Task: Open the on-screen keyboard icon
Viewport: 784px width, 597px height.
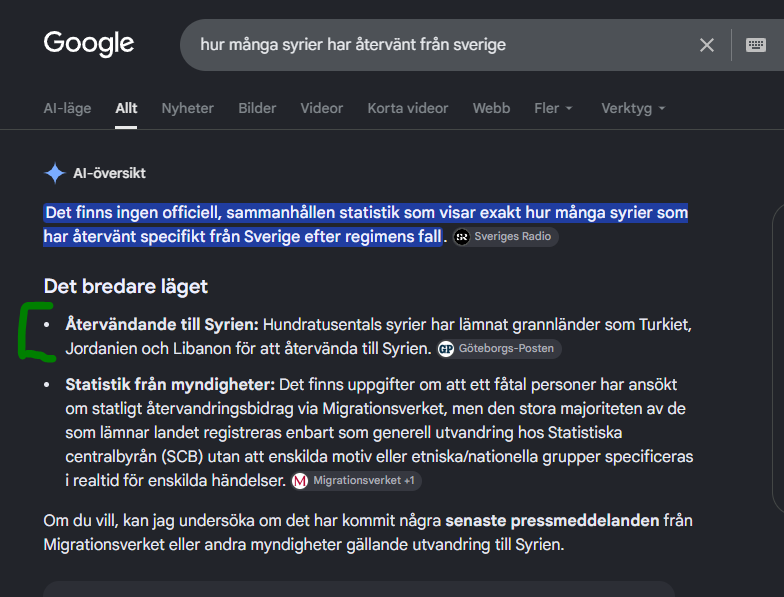Action: (756, 45)
